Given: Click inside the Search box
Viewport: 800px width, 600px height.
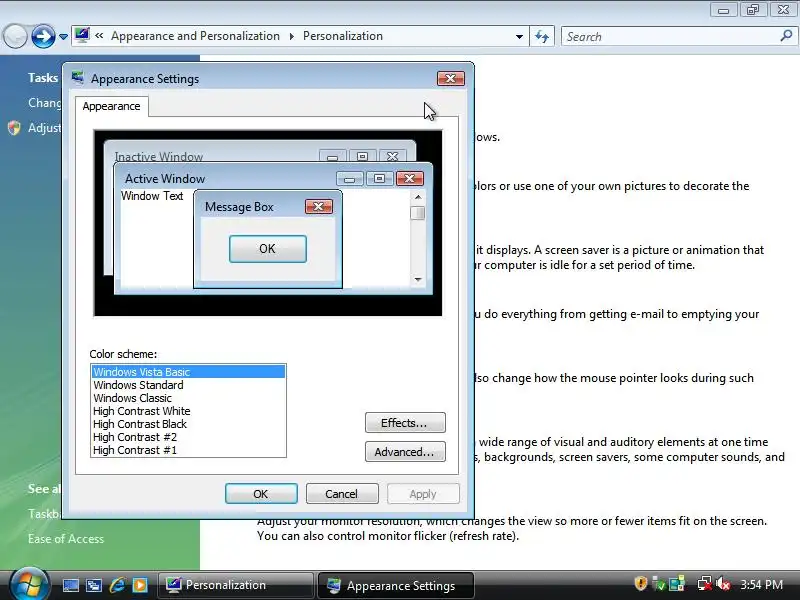Looking at the screenshot, I should [x=670, y=37].
